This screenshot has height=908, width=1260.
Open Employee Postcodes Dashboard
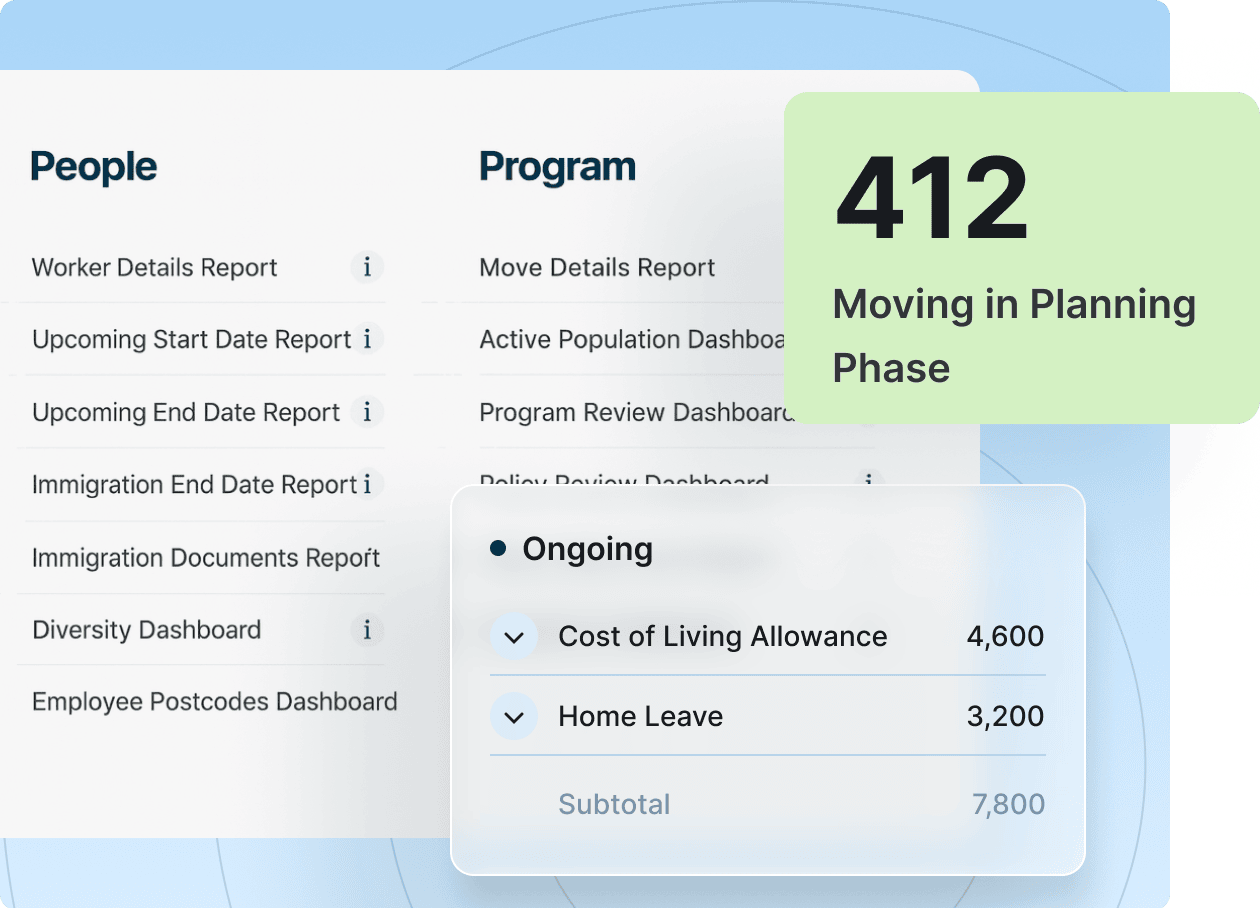click(214, 702)
